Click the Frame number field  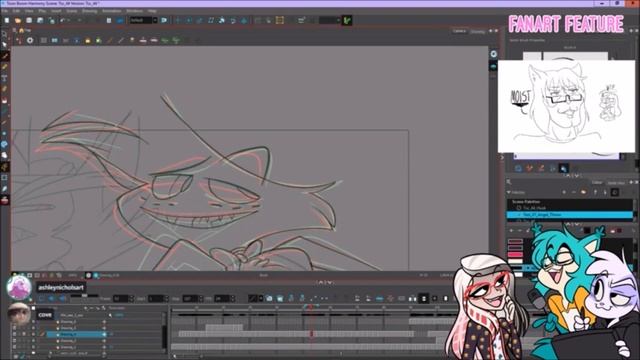(x=120, y=299)
